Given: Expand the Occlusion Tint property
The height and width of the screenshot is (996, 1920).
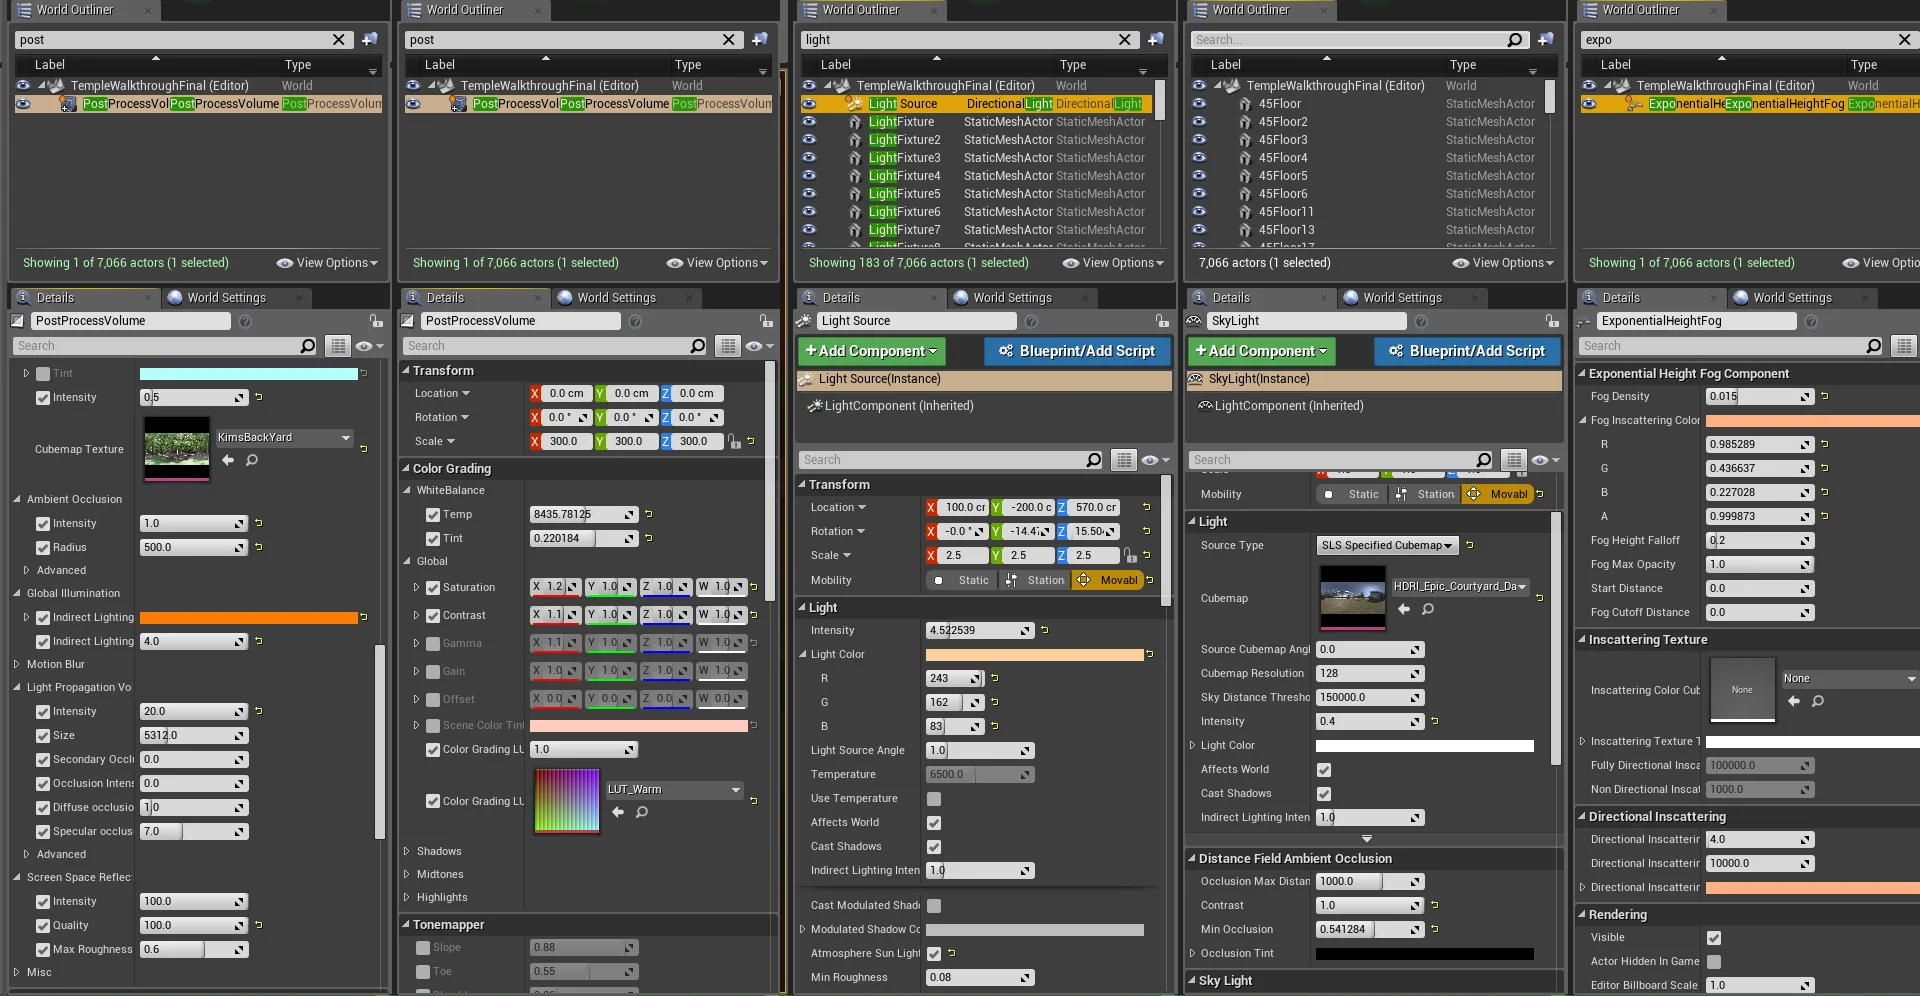Looking at the screenshot, I should (1193, 954).
